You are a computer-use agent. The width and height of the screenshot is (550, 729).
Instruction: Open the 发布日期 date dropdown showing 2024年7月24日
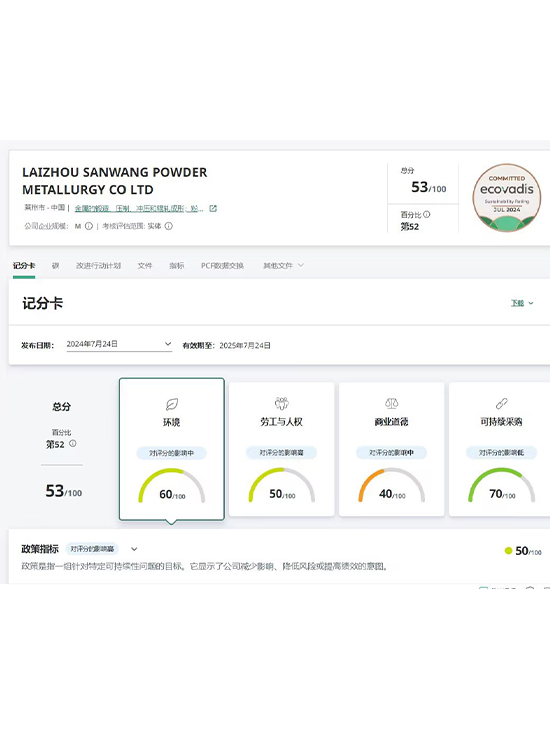[x=119, y=344]
